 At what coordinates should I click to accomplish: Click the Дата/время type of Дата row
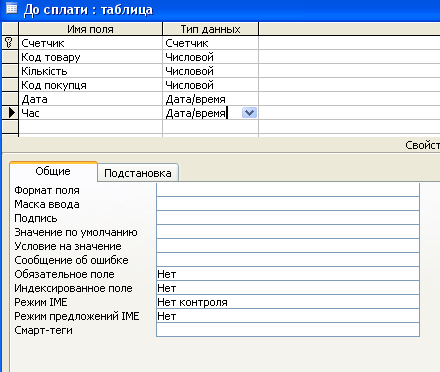pyautogui.click(x=210, y=99)
